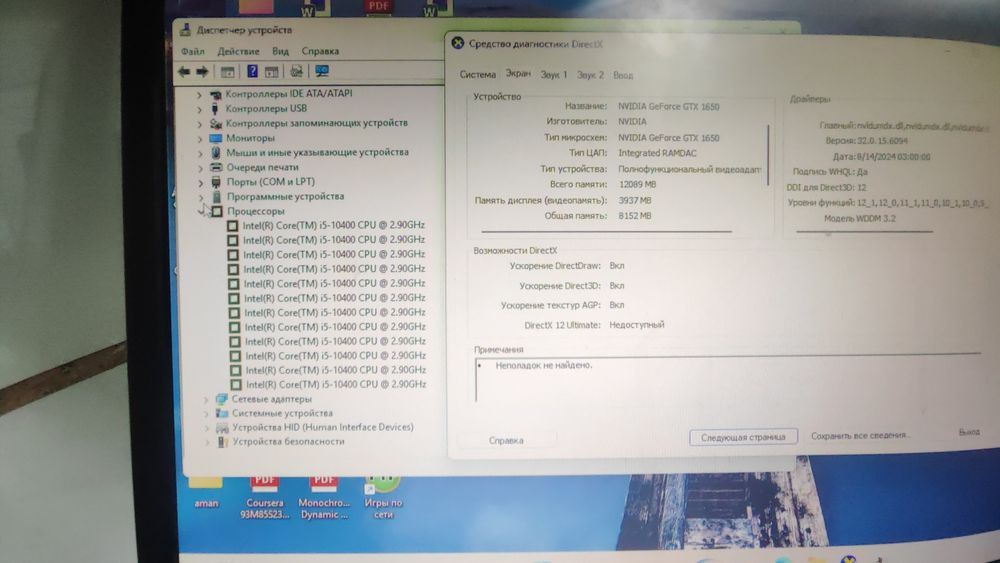Click the Forward arrow in Device Manager toolbar
Viewport: 1000px width, 563px height.
pyautogui.click(x=202, y=71)
